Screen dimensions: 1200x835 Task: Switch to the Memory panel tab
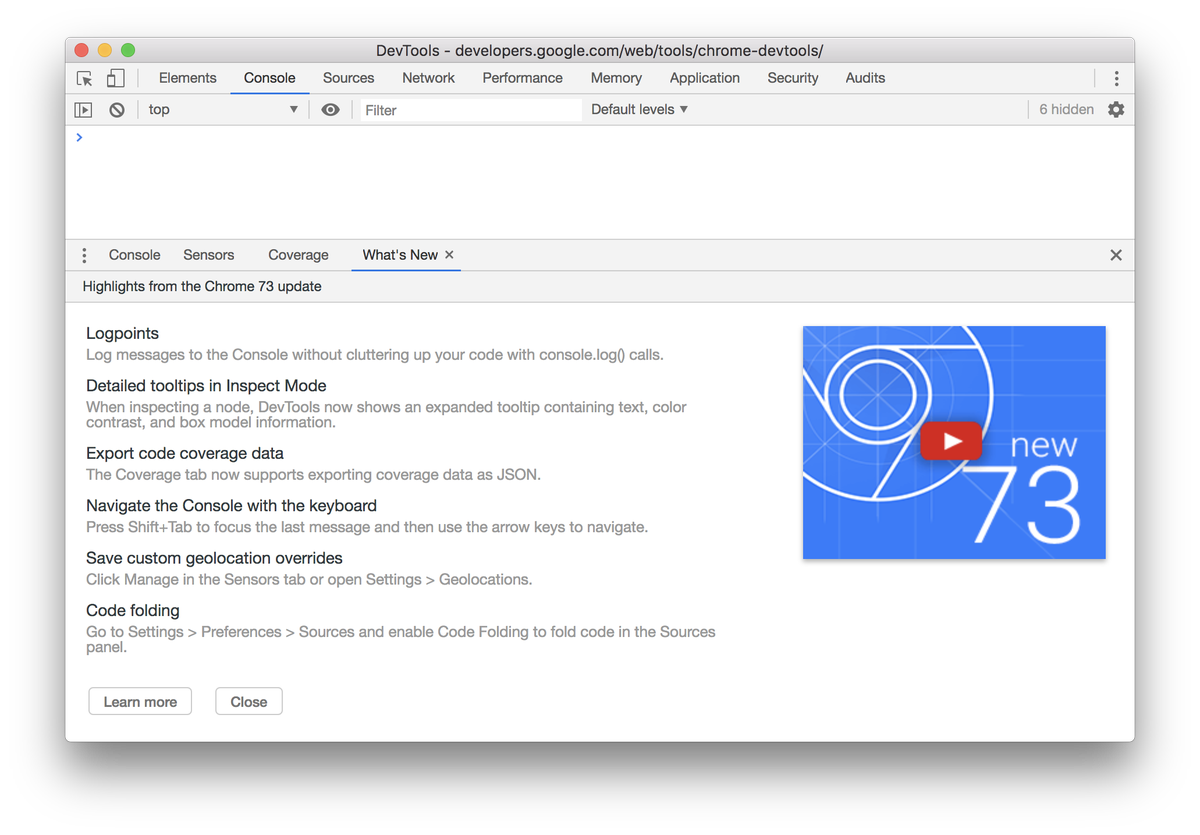coord(616,78)
